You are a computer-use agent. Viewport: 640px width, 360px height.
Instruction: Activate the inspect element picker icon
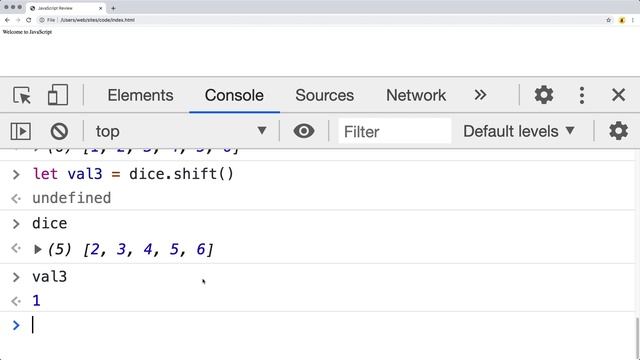tap(22, 95)
